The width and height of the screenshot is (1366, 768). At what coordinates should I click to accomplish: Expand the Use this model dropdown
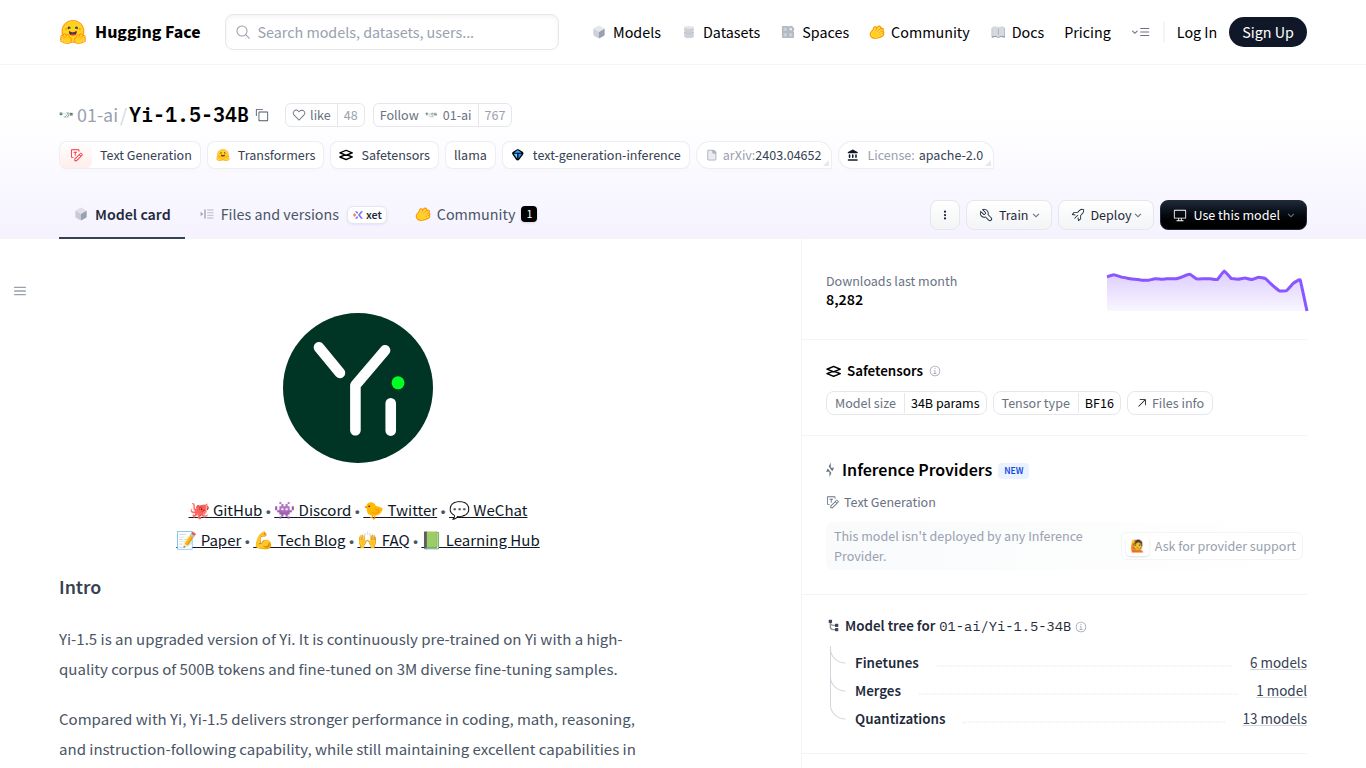click(x=1233, y=215)
